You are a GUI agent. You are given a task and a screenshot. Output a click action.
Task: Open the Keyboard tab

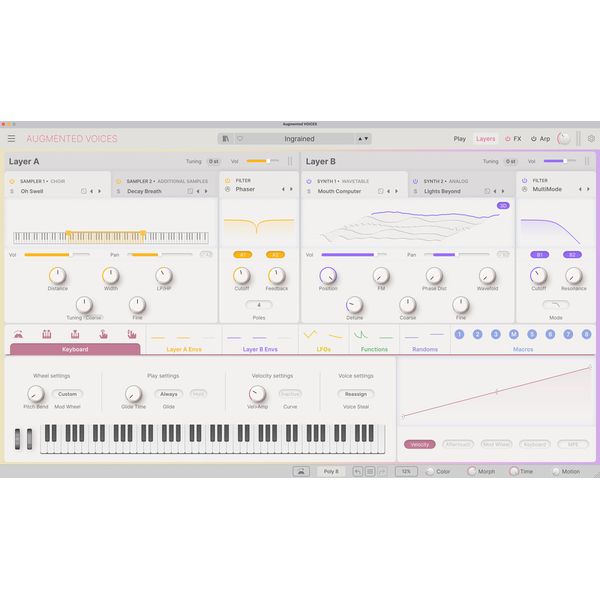tap(75, 349)
